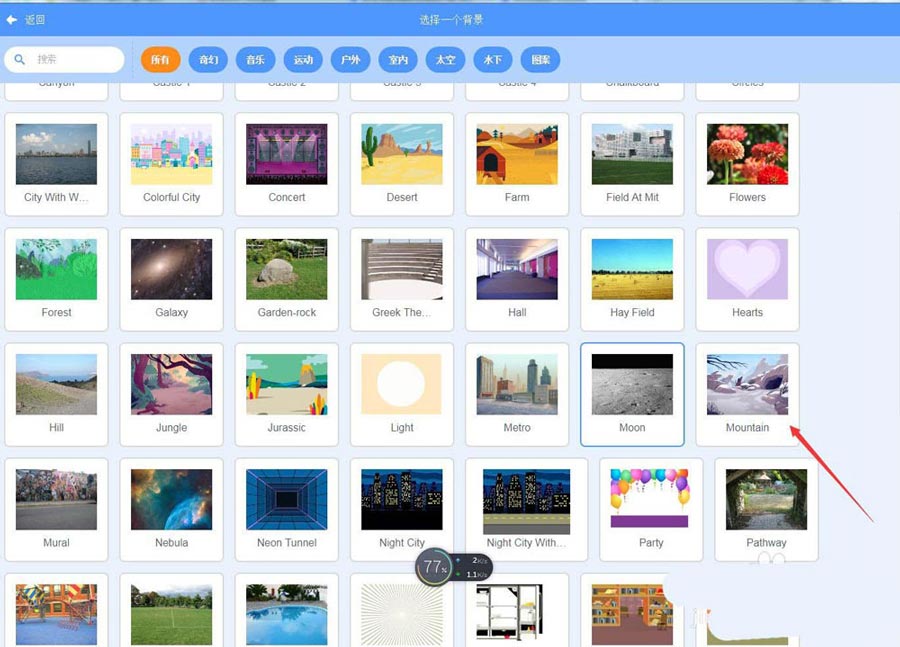The image size is (900, 647).
Task: Click the 返回 back label
Action: point(35,20)
